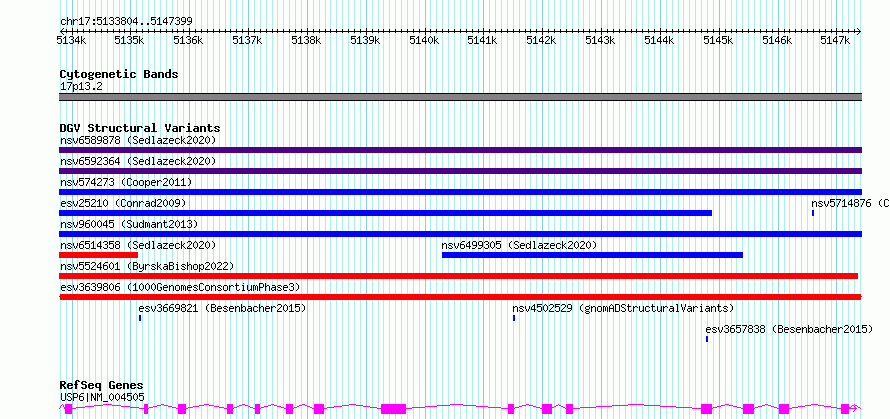
Task: Select the purple nsv6589878 variant bar
Action: tap(460, 150)
